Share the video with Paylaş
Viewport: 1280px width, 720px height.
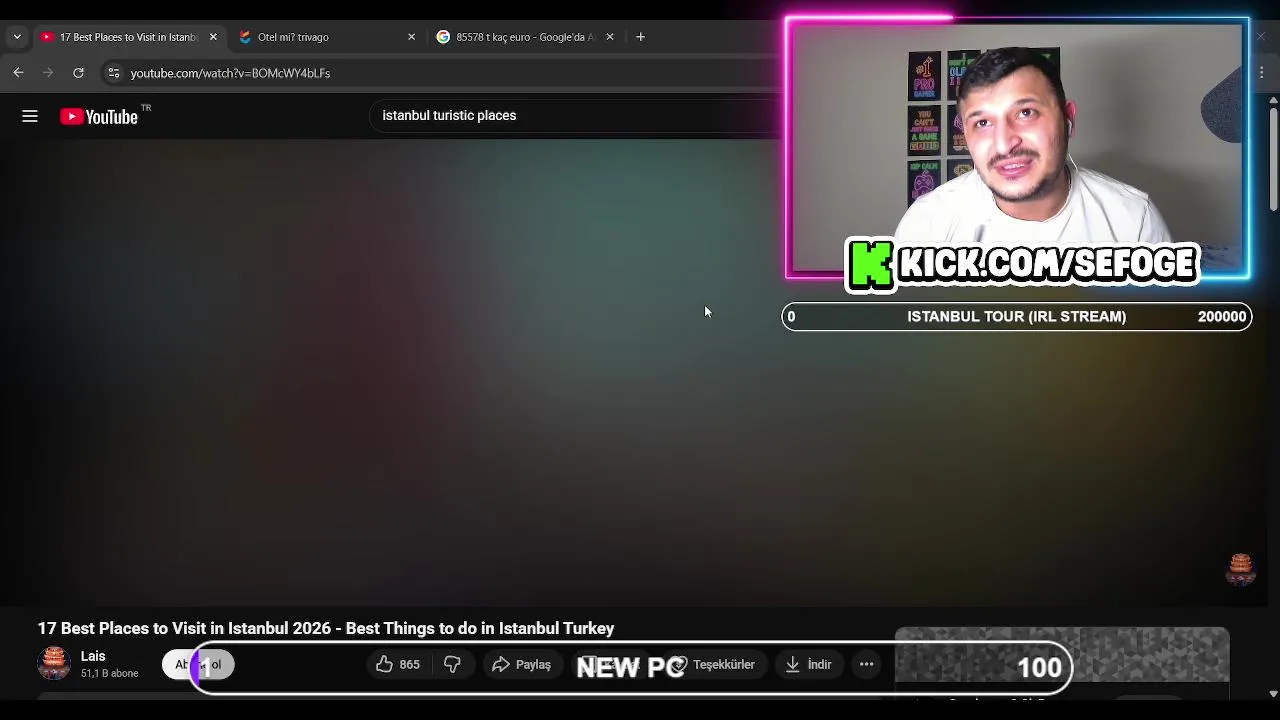(522, 664)
